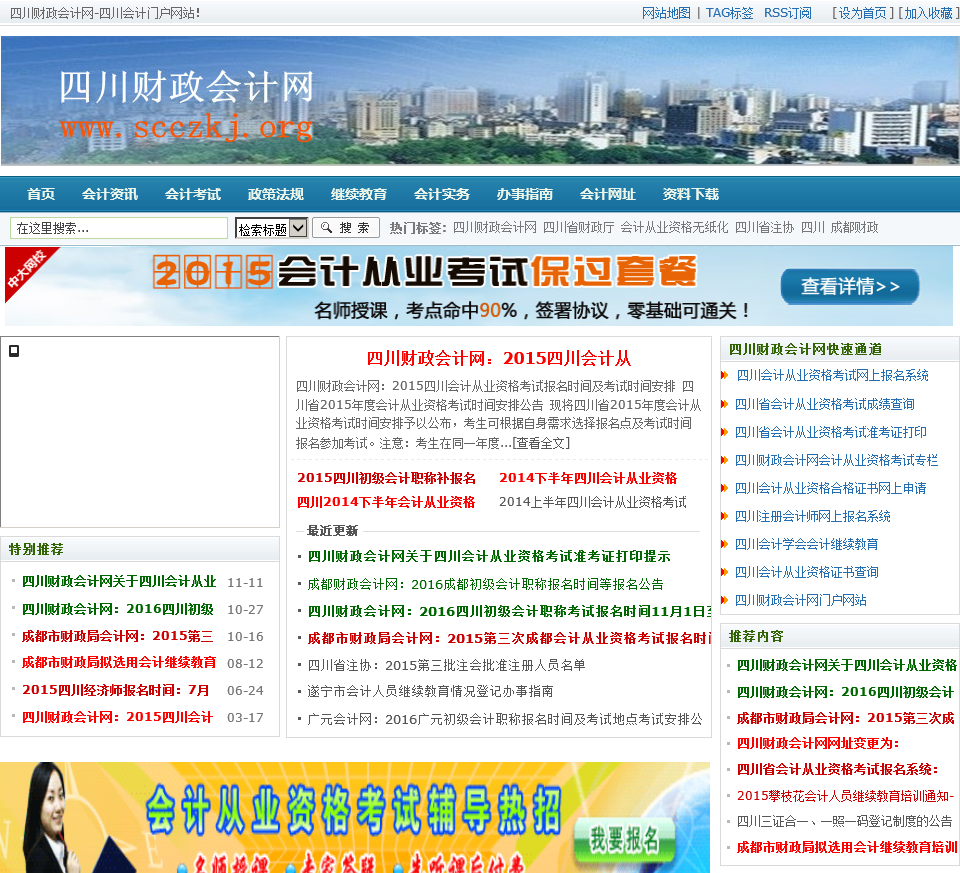Open headline 四川财政会计网：2015四川会计从
The image size is (960, 873).
coord(498,358)
